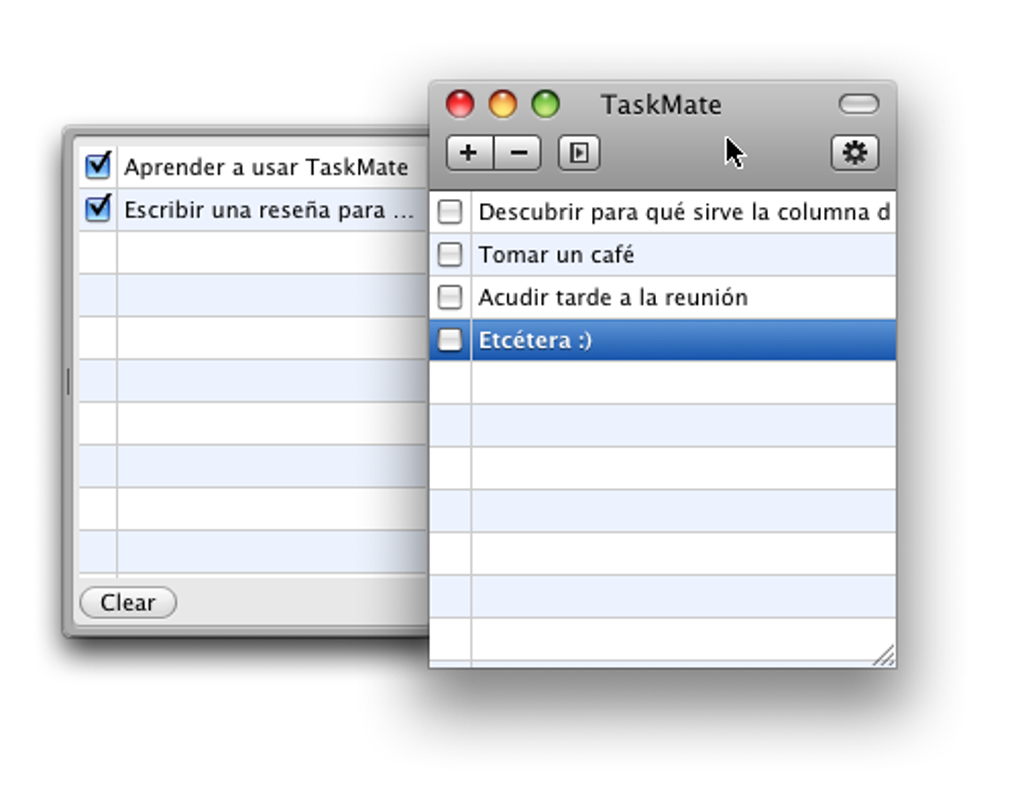Viewport: 1020px width, 808px height.
Task: Check the 'Descubrir para qué sirve' task
Action: click(450, 212)
